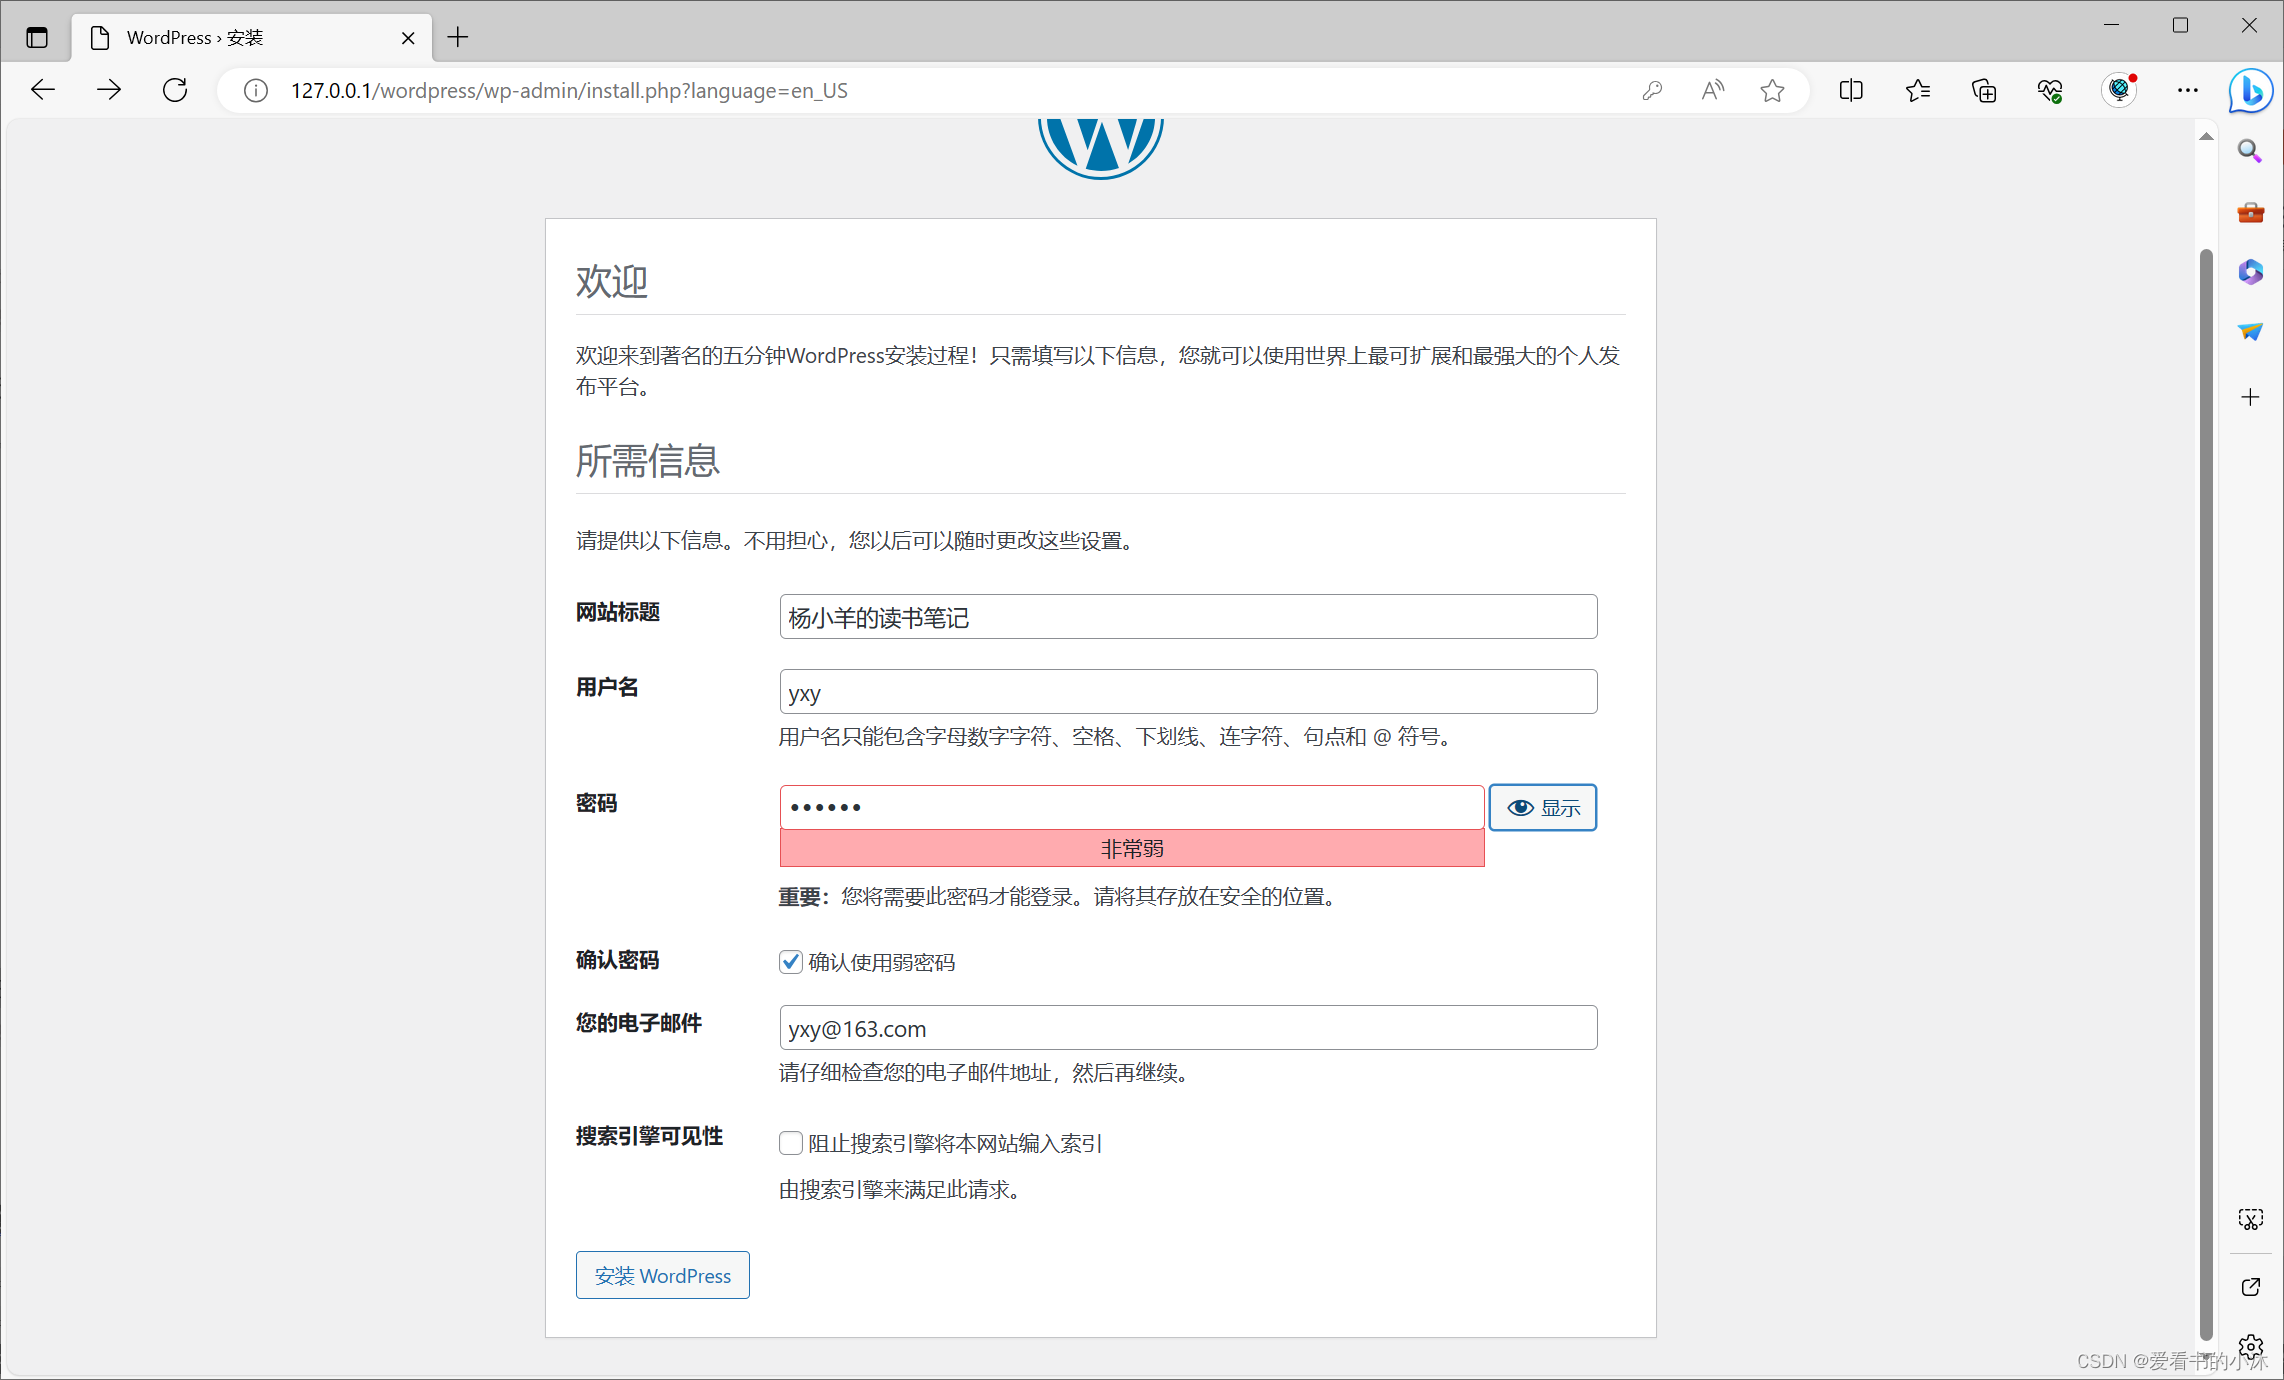Open Browser essentials heart icon
This screenshot has width=2284, height=1380.
(x=2050, y=91)
